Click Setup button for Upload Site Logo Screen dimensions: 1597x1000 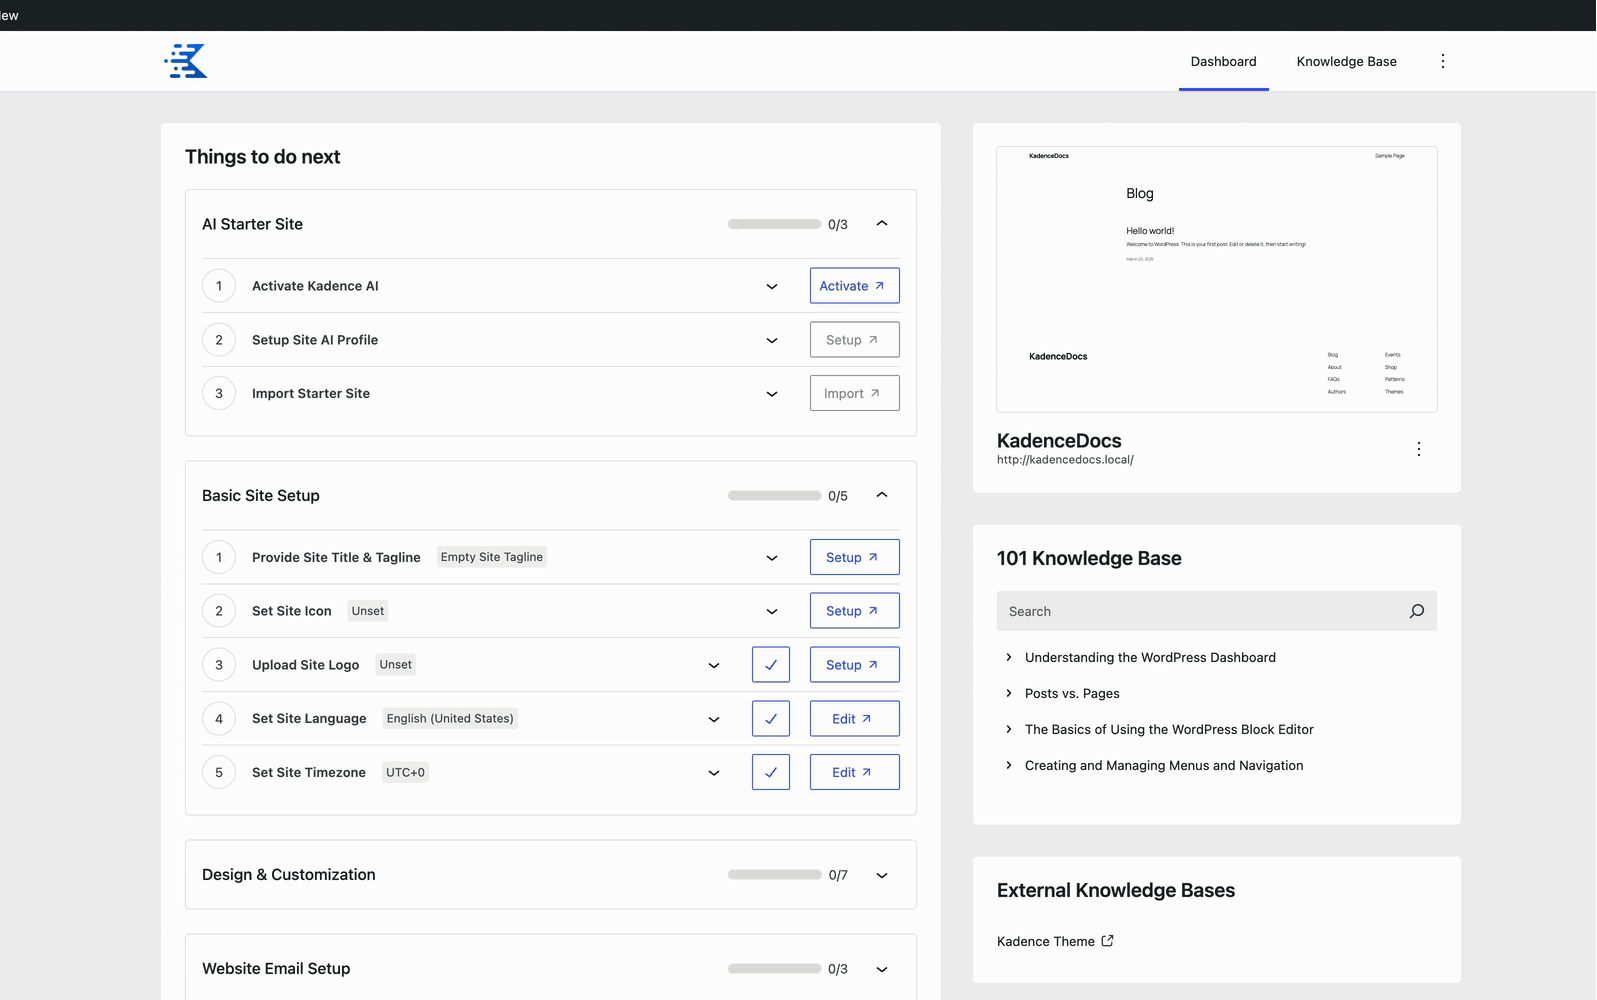855,665
